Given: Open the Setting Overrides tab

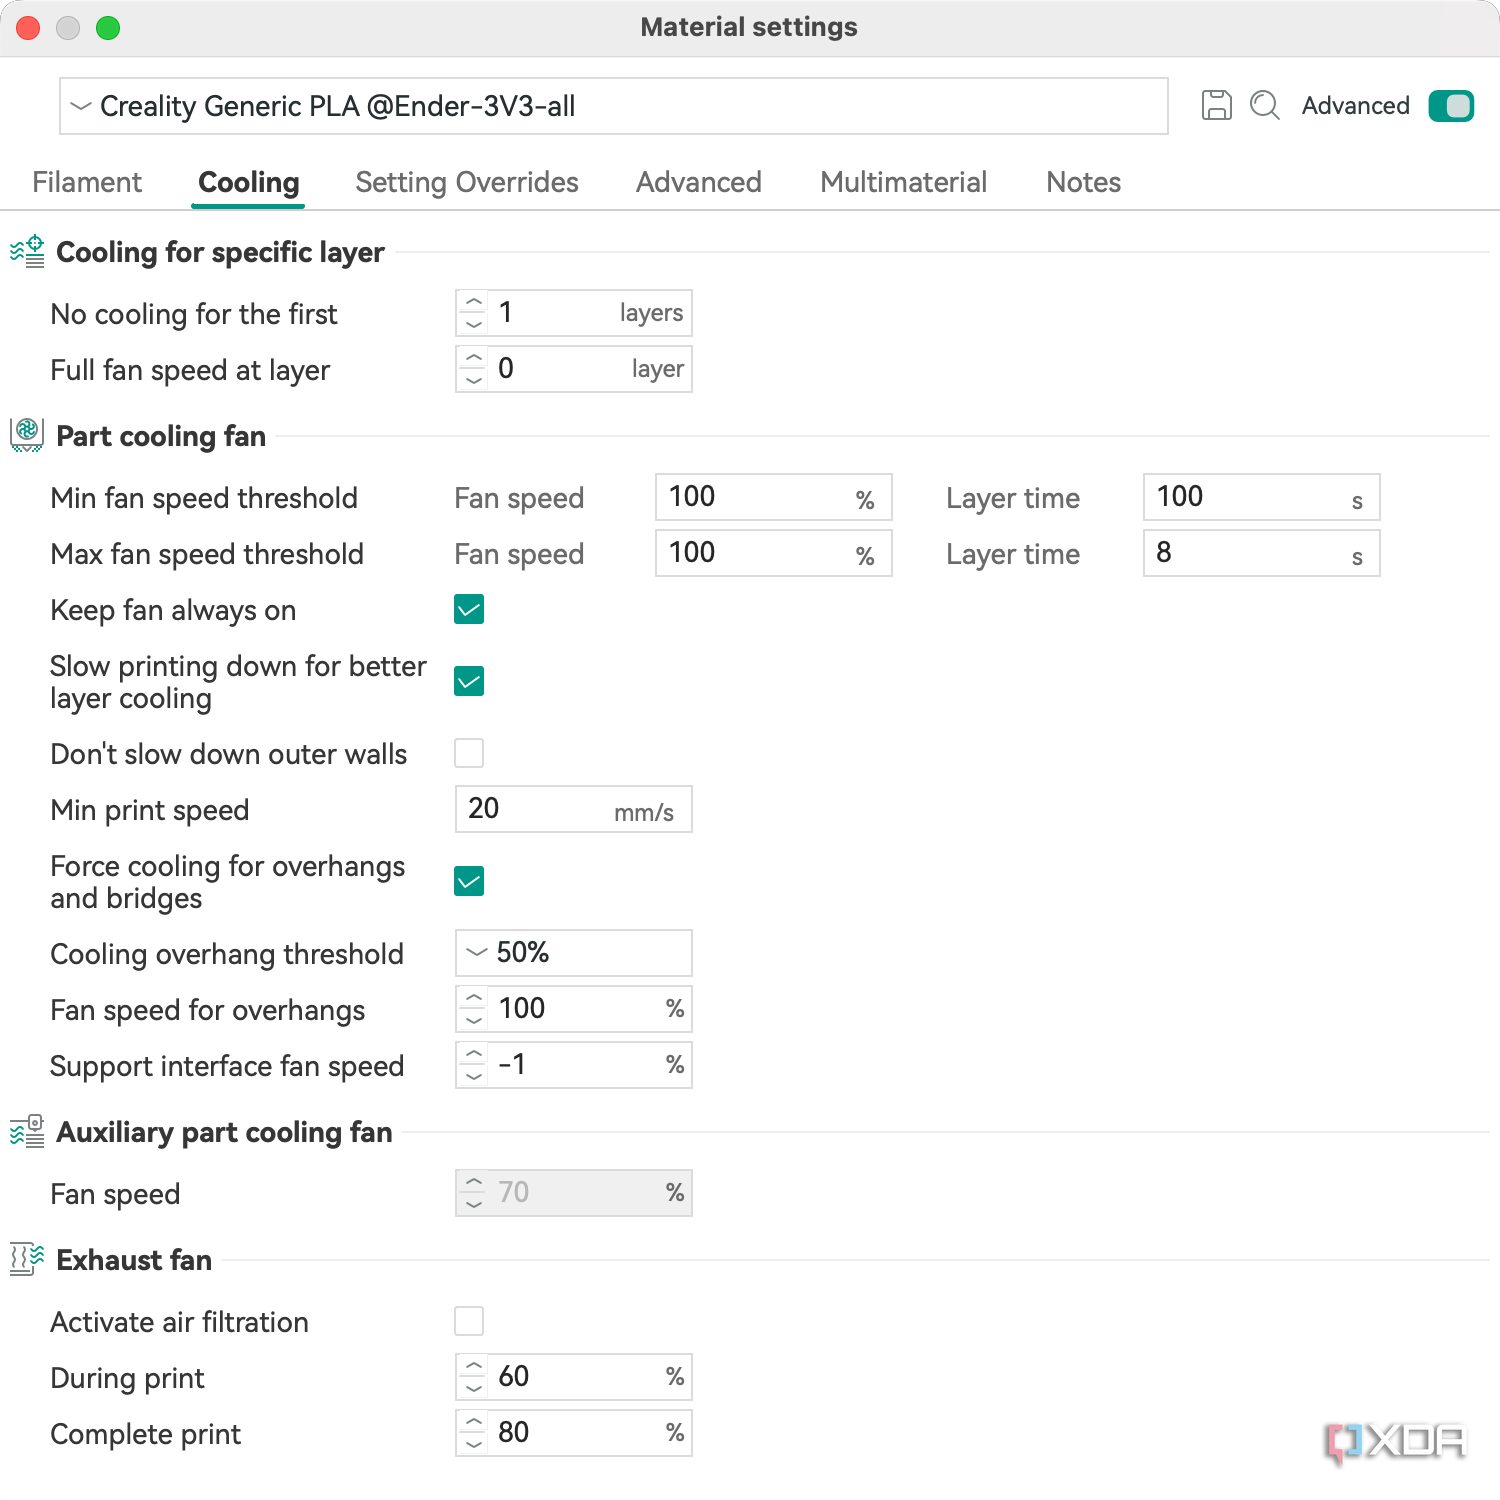Looking at the screenshot, I should pyautogui.click(x=467, y=182).
